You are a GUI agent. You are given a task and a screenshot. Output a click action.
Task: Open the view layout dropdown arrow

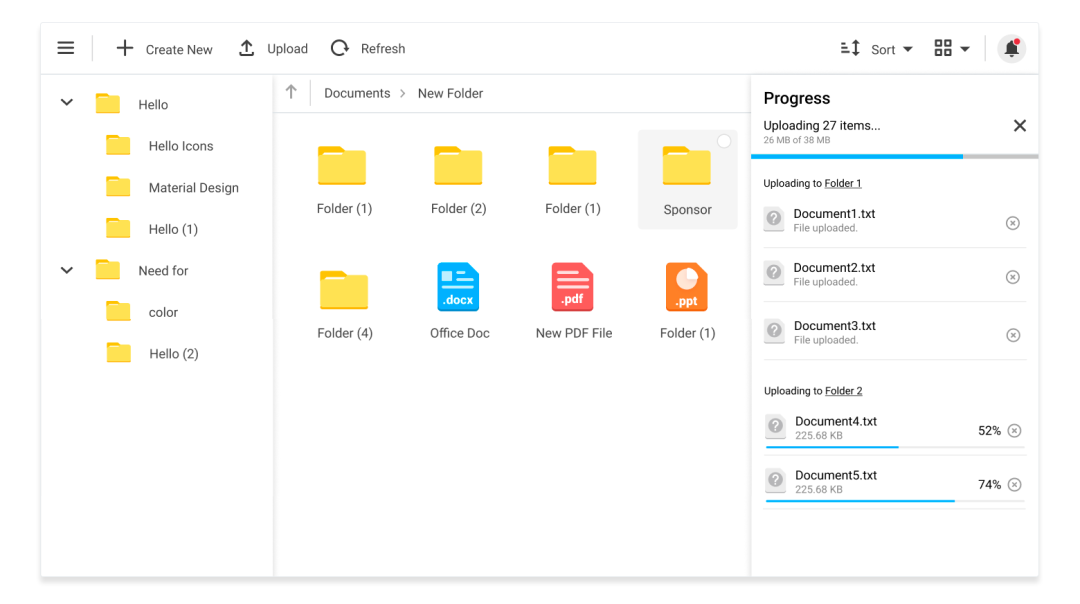click(965, 50)
